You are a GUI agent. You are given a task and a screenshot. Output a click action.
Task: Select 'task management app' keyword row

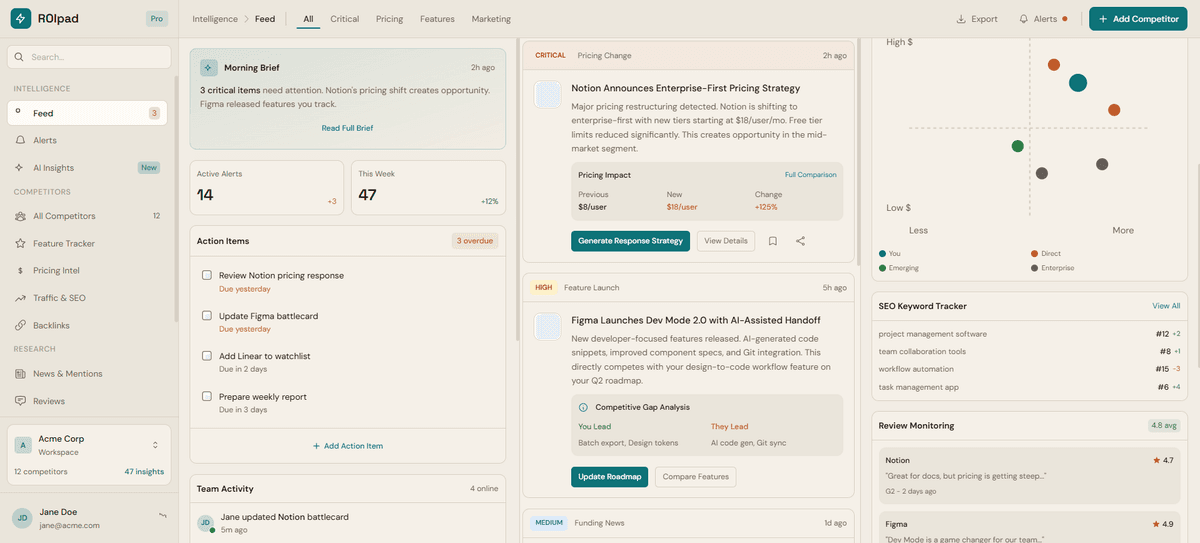1029,387
